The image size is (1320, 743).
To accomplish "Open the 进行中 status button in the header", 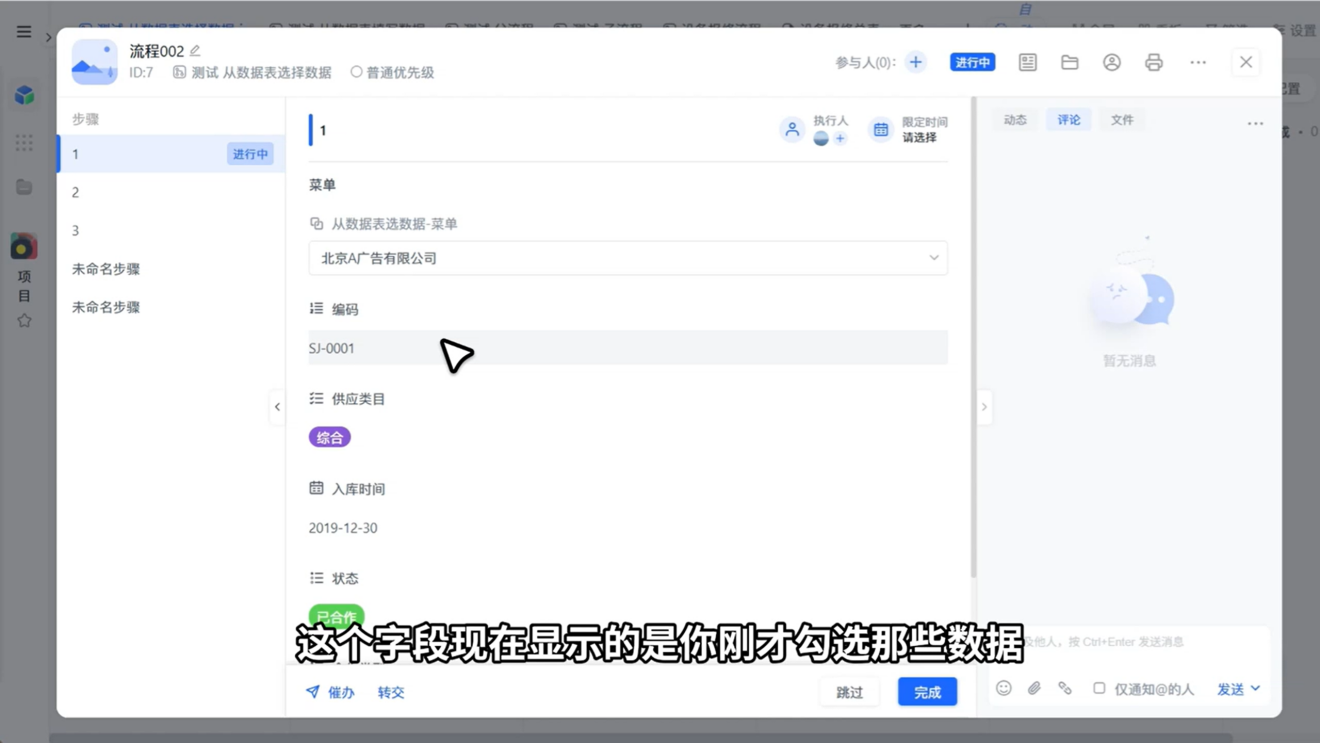I will click(972, 62).
